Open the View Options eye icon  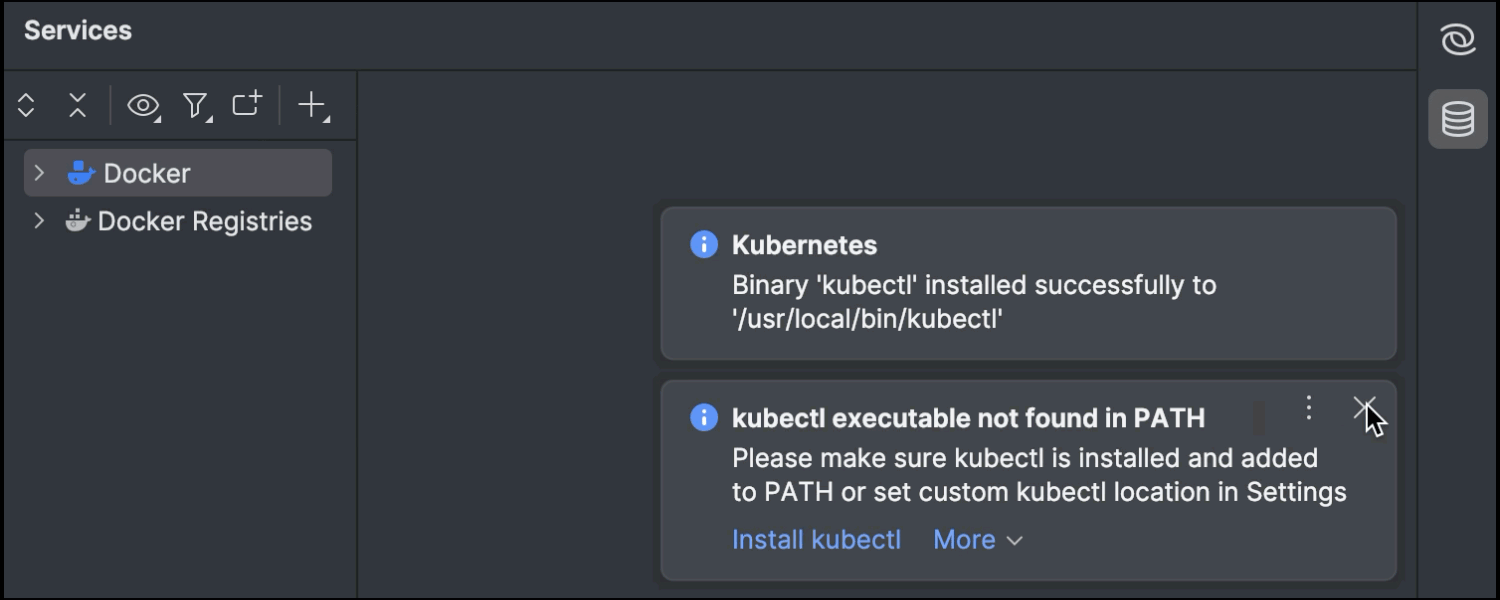coord(143,105)
